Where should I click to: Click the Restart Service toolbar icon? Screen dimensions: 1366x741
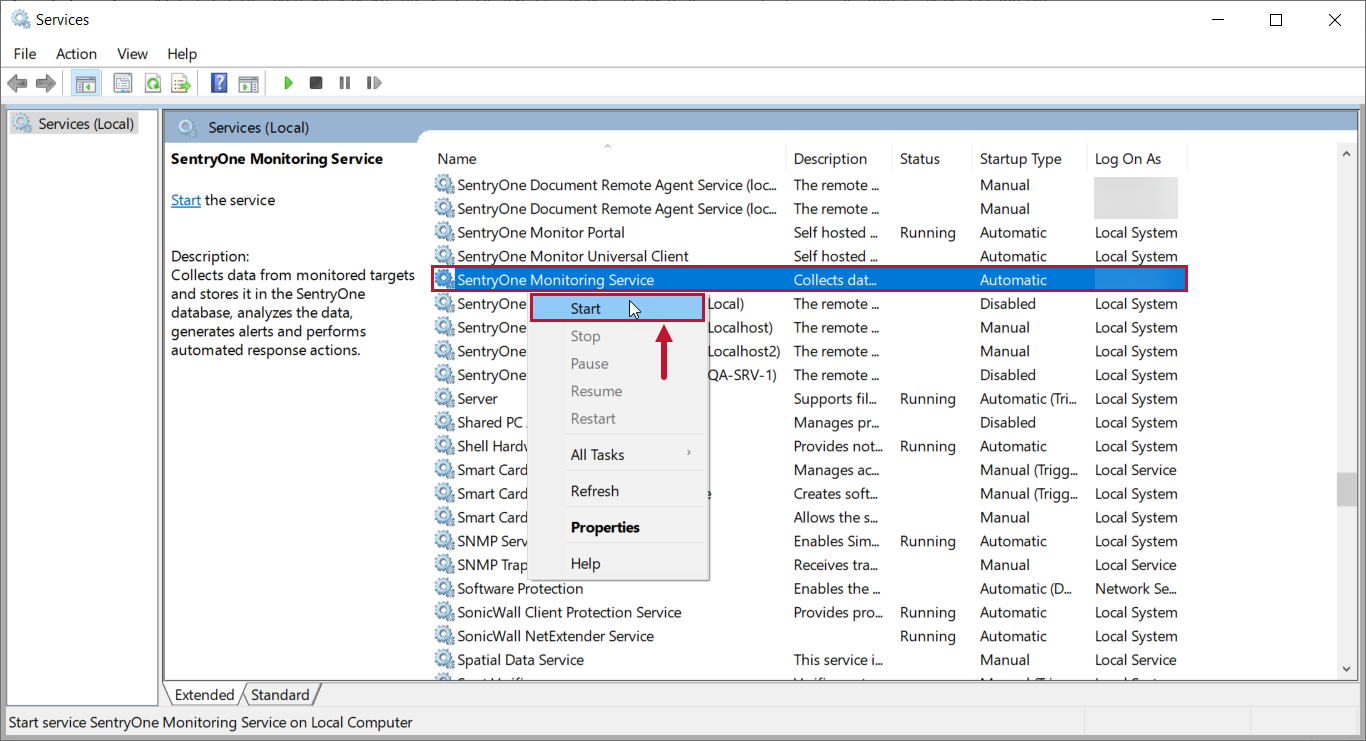pyautogui.click(x=374, y=82)
